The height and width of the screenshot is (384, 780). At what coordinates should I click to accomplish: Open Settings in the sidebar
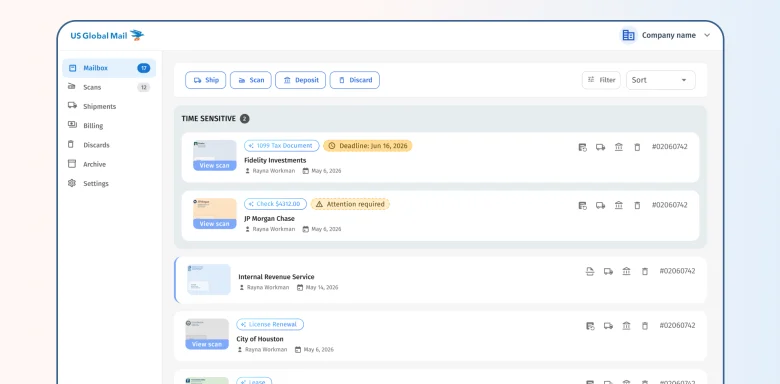[109, 184]
